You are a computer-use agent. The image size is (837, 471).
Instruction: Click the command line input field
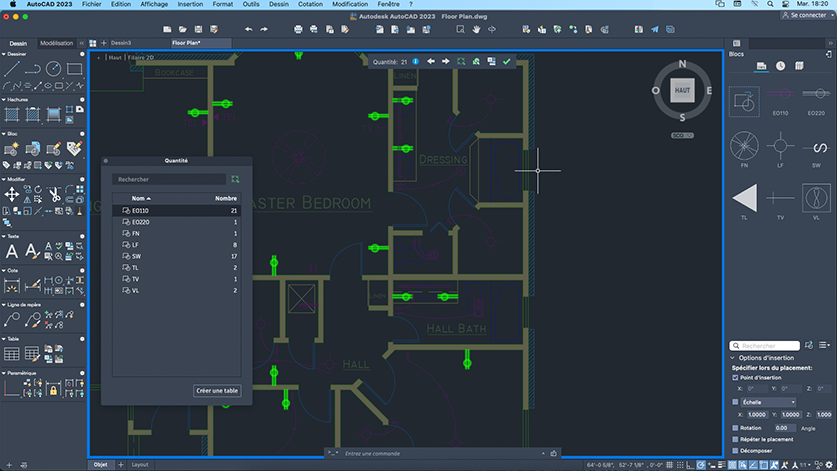(x=440, y=454)
